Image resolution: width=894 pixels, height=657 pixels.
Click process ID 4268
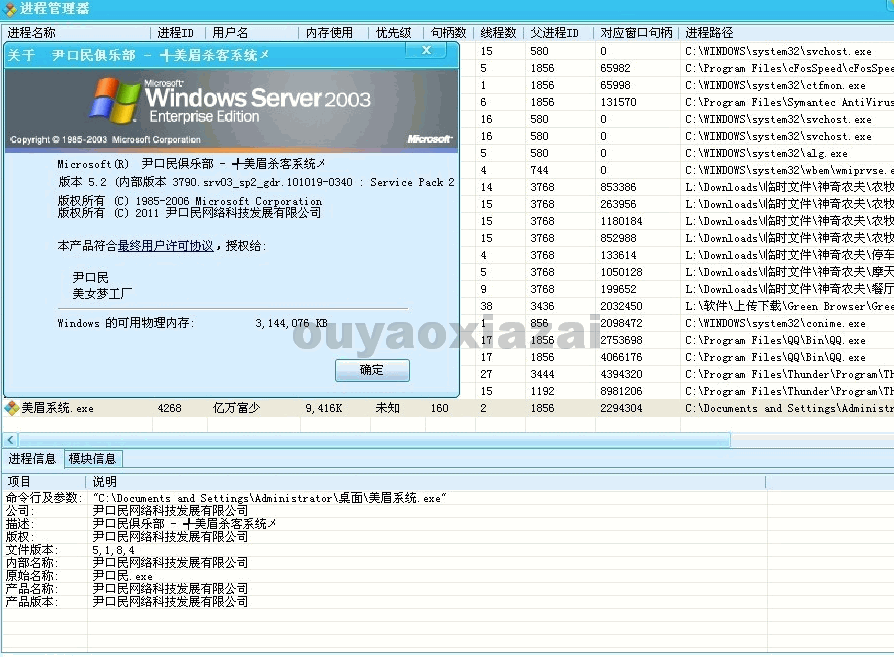coord(169,408)
